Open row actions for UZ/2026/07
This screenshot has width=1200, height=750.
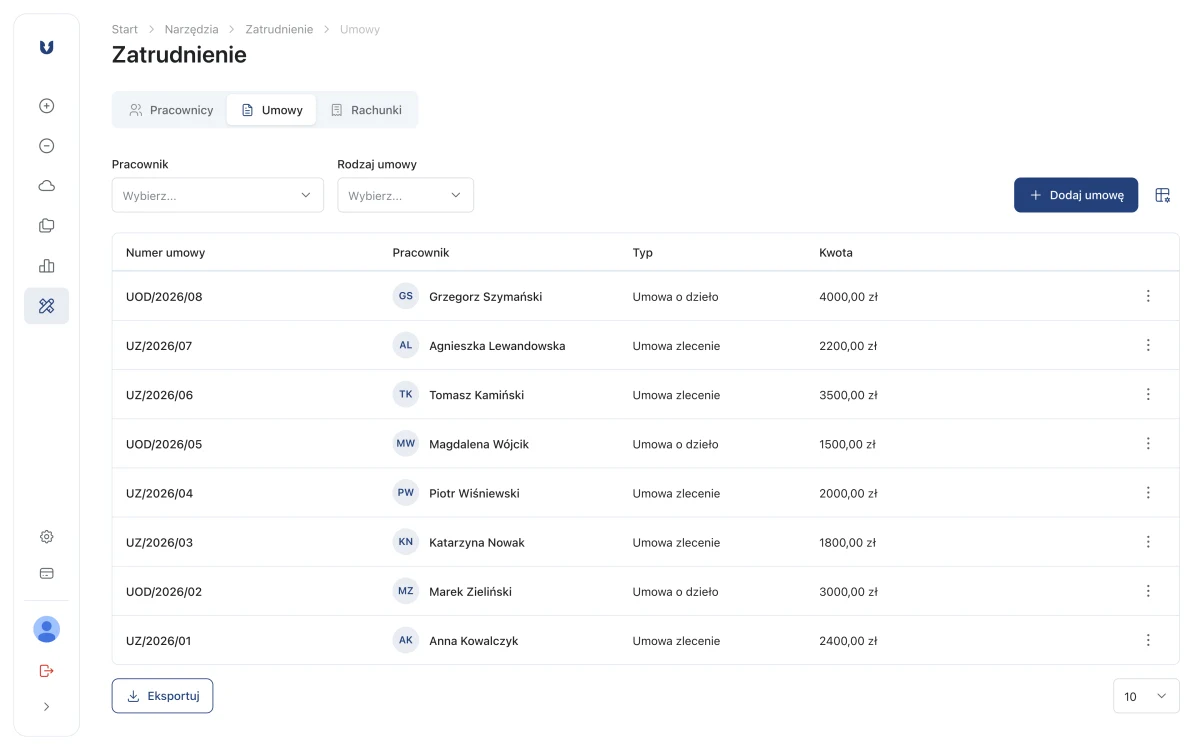pos(1148,345)
